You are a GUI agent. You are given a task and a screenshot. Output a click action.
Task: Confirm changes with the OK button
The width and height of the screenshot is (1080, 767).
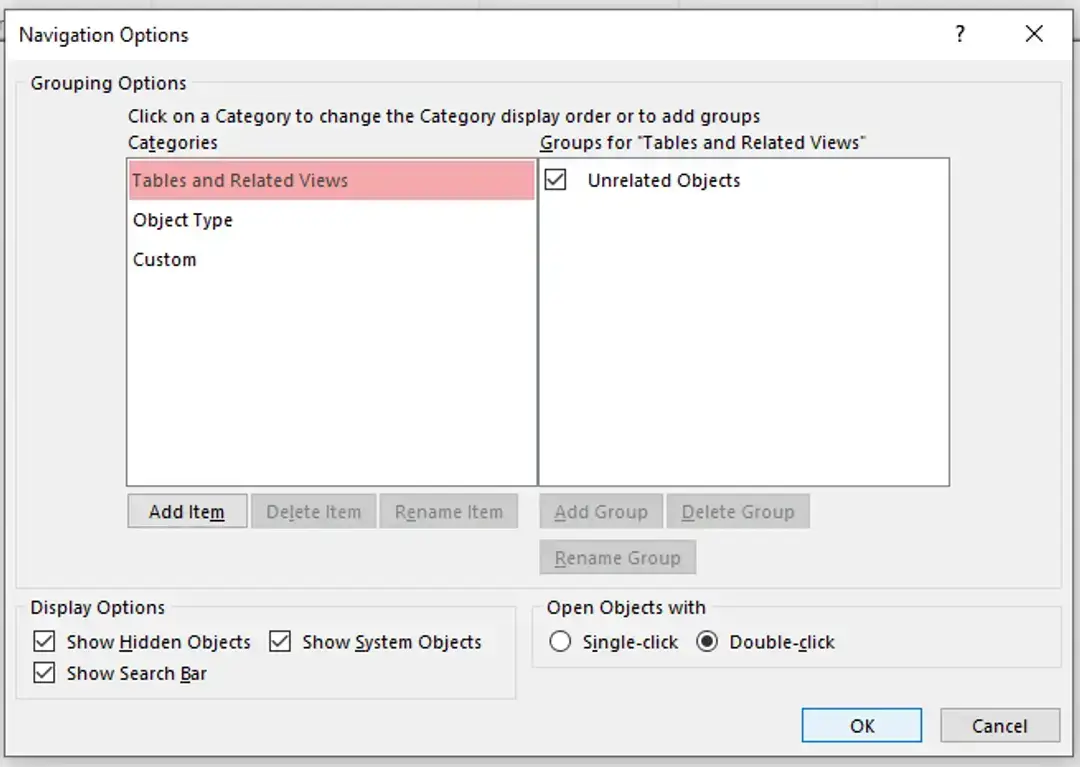[x=861, y=725]
